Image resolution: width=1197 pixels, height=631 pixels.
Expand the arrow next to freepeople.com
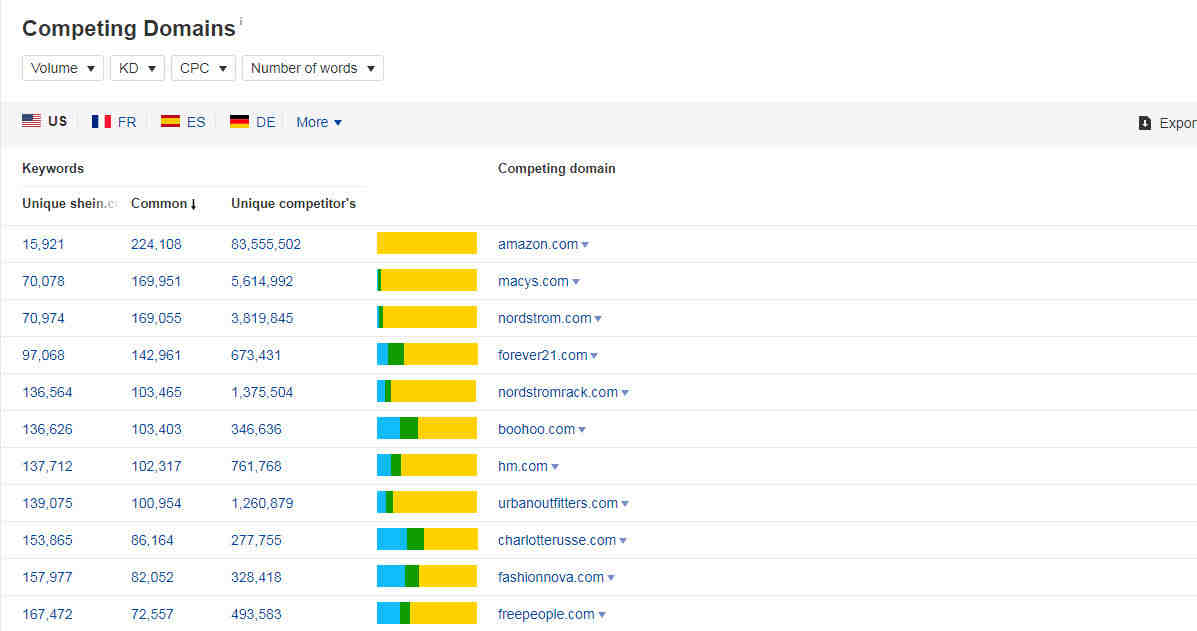click(x=602, y=615)
